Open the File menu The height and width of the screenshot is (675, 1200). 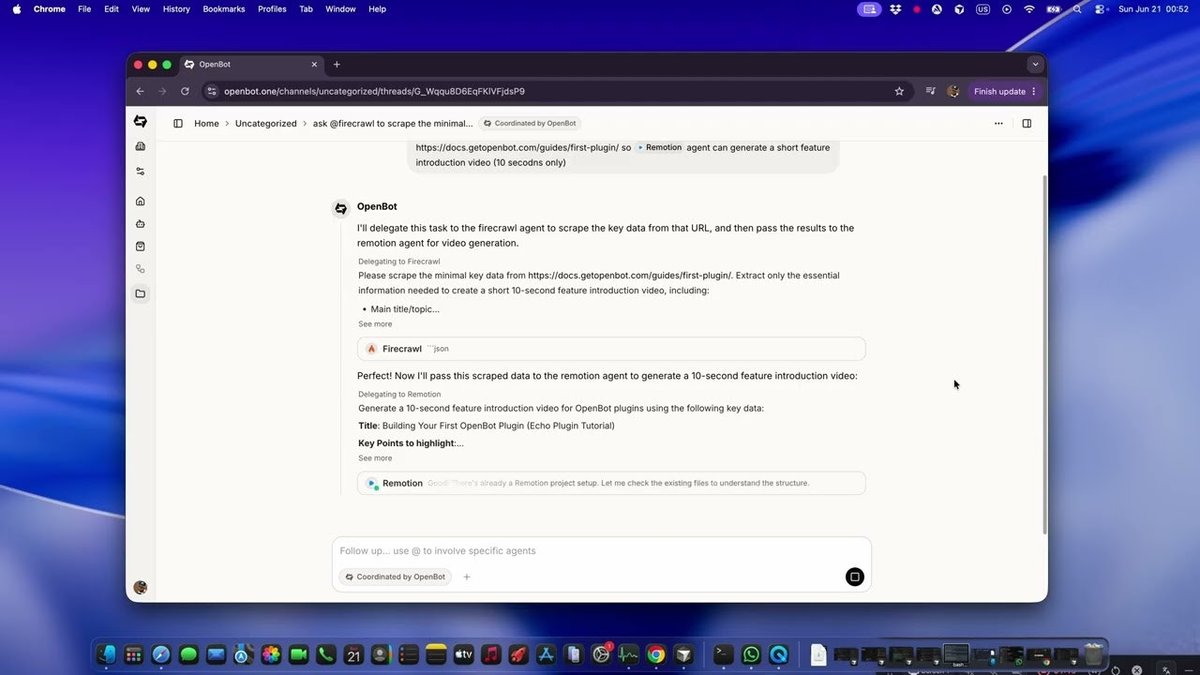pyautogui.click(x=84, y=9)
